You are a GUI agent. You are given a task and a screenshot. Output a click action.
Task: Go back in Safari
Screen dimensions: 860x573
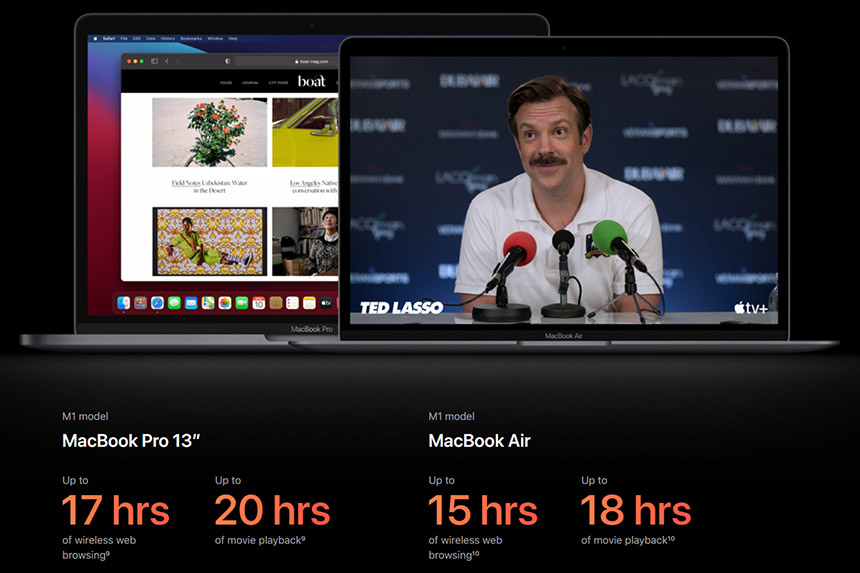(167, 61)
